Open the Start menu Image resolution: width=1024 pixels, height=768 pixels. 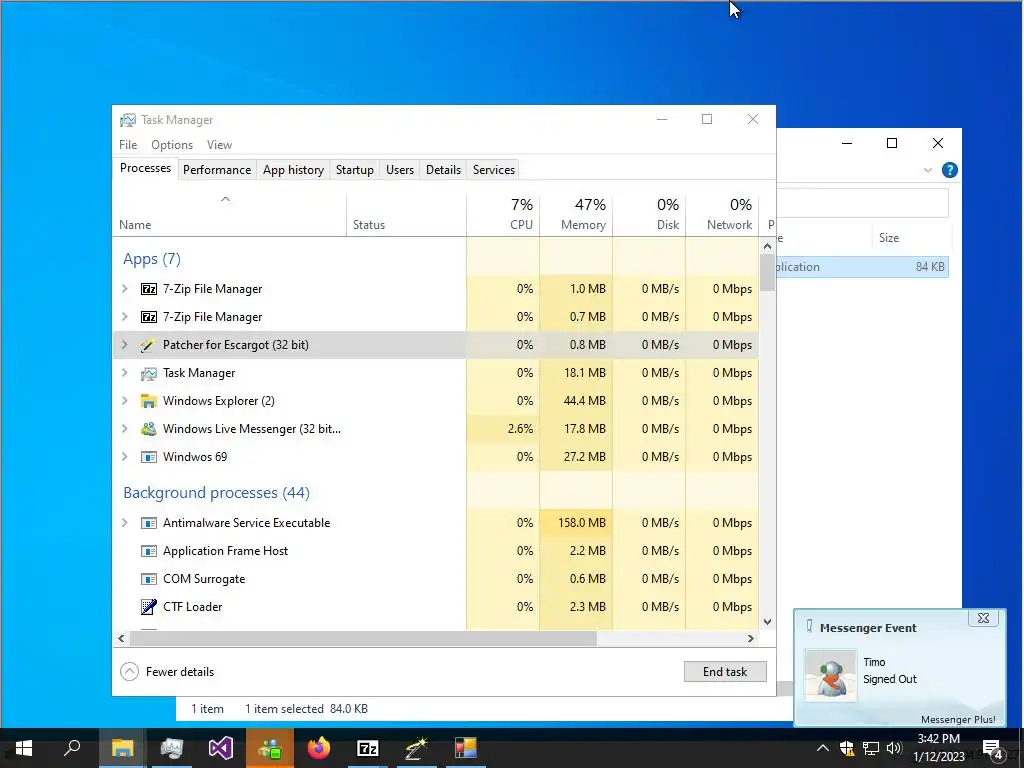coord(24,748)
